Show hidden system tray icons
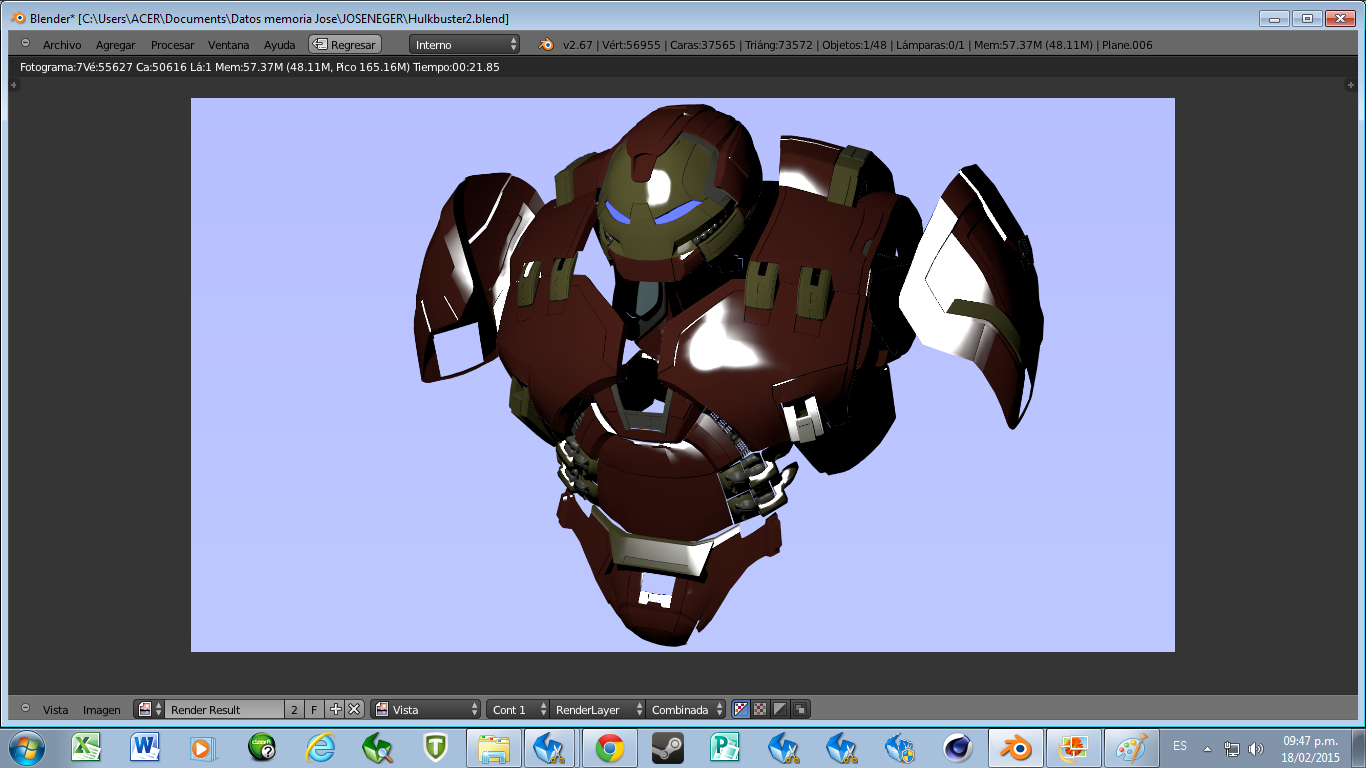Screen dimensions: 1366x770 tap(1208, 748)
